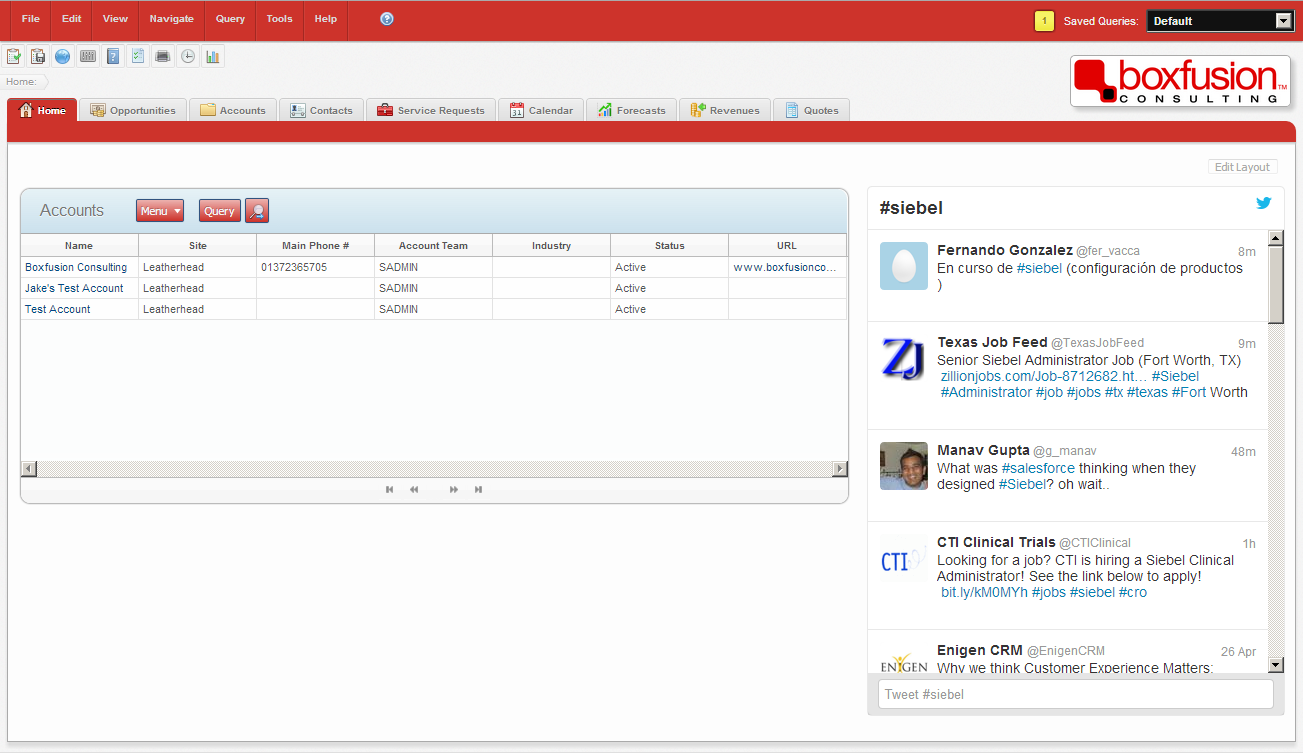Click Manav Gupta's profile photo
The height and width of the screenshot is (753, 1303).
point(904,466)
